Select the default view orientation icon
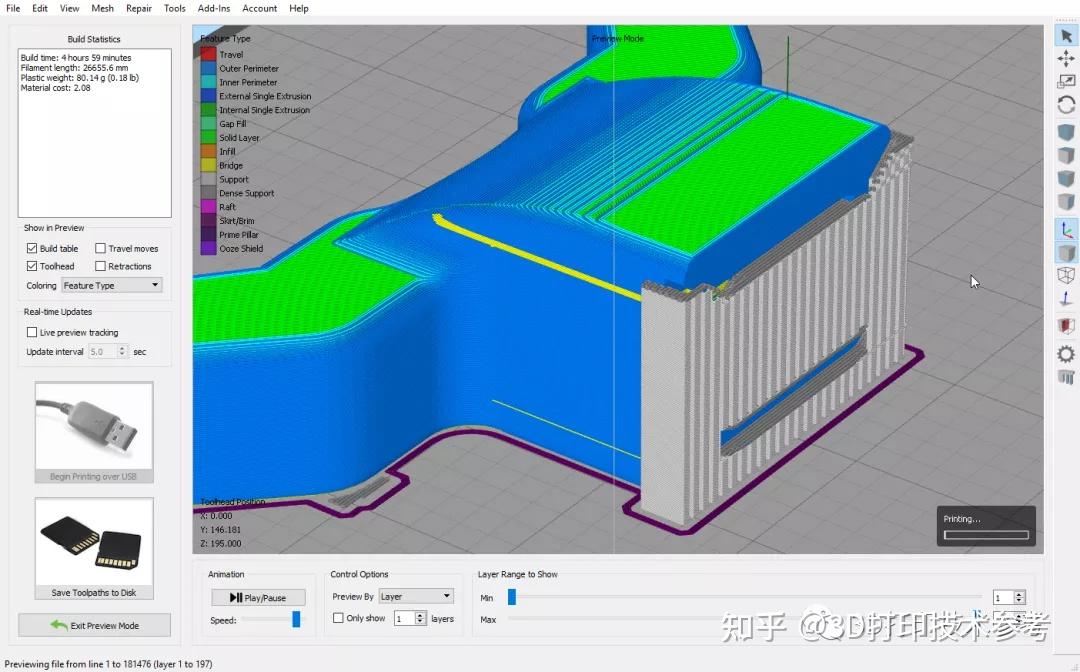The height and width of the screenshot is (672, 1080). (1066, 130)
